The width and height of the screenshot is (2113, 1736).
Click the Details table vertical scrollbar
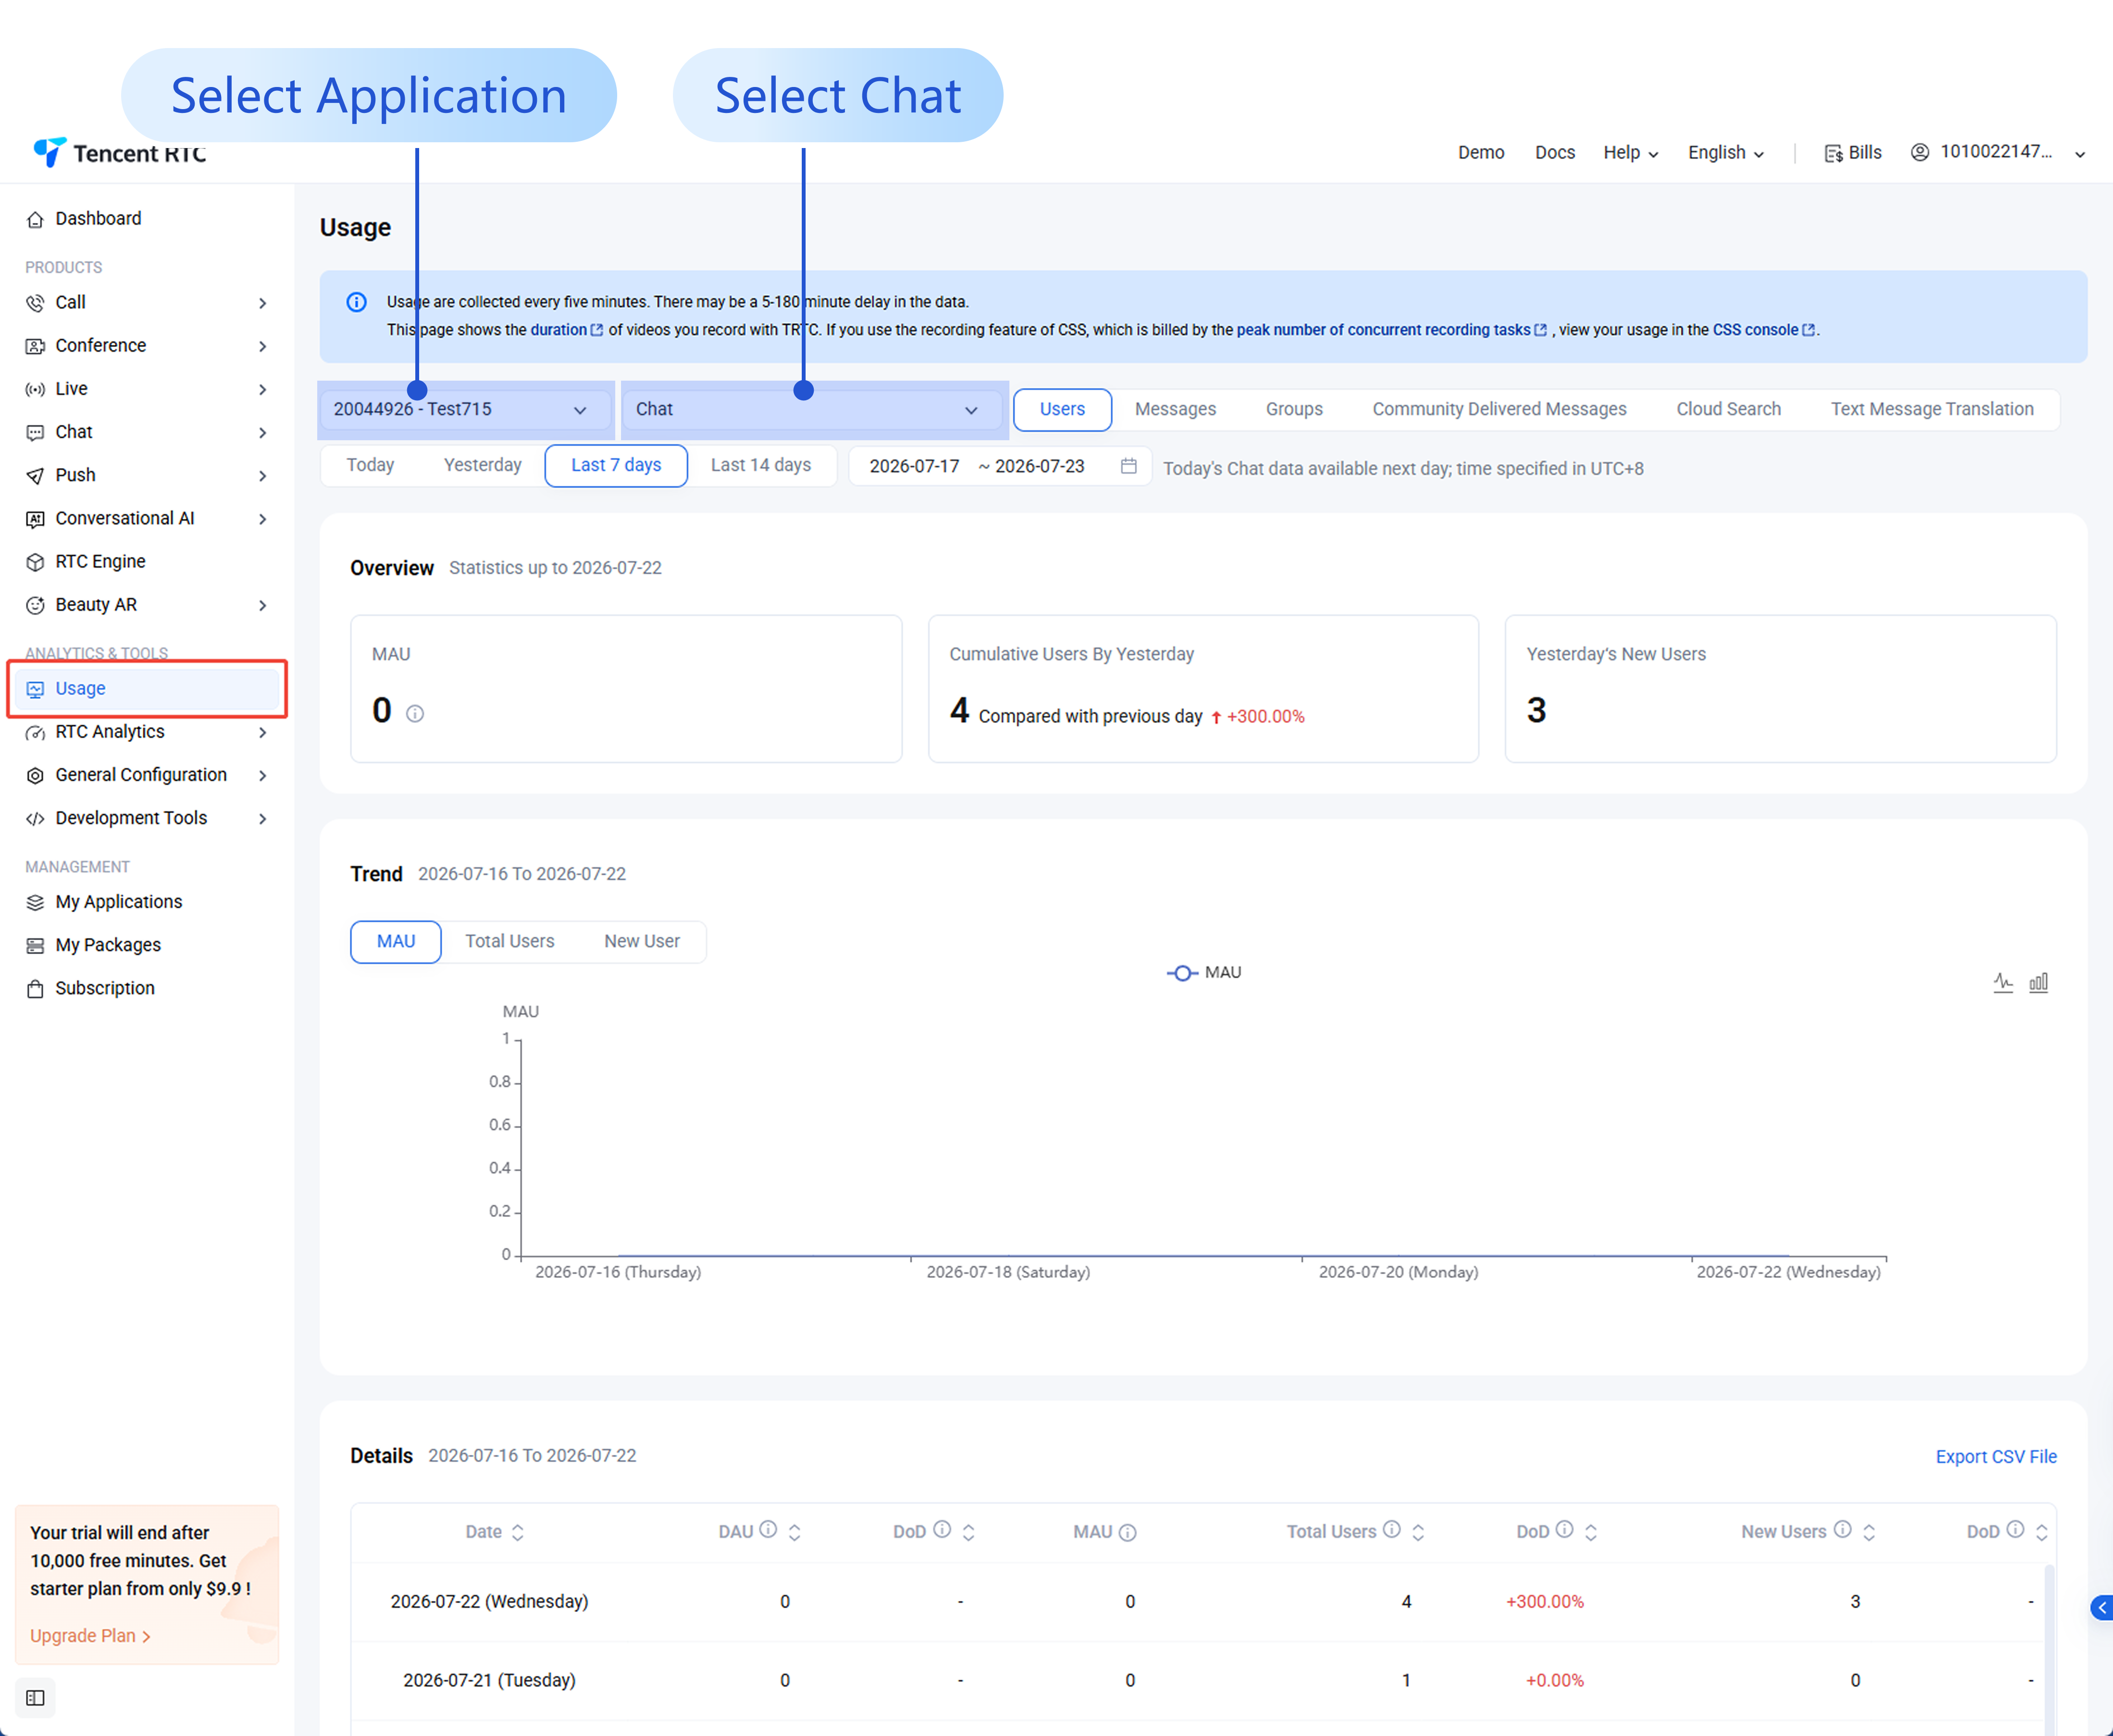coord(2049,1650)
